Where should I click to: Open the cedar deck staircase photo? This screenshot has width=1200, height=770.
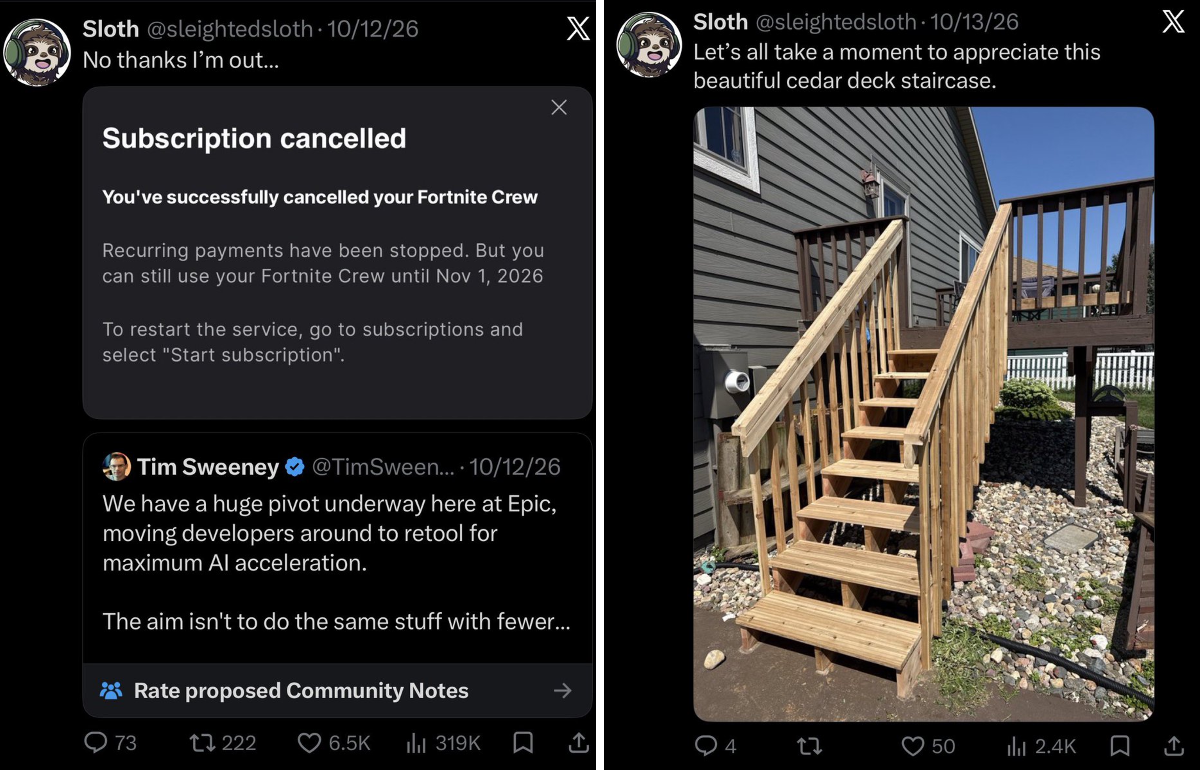point(924,414)
